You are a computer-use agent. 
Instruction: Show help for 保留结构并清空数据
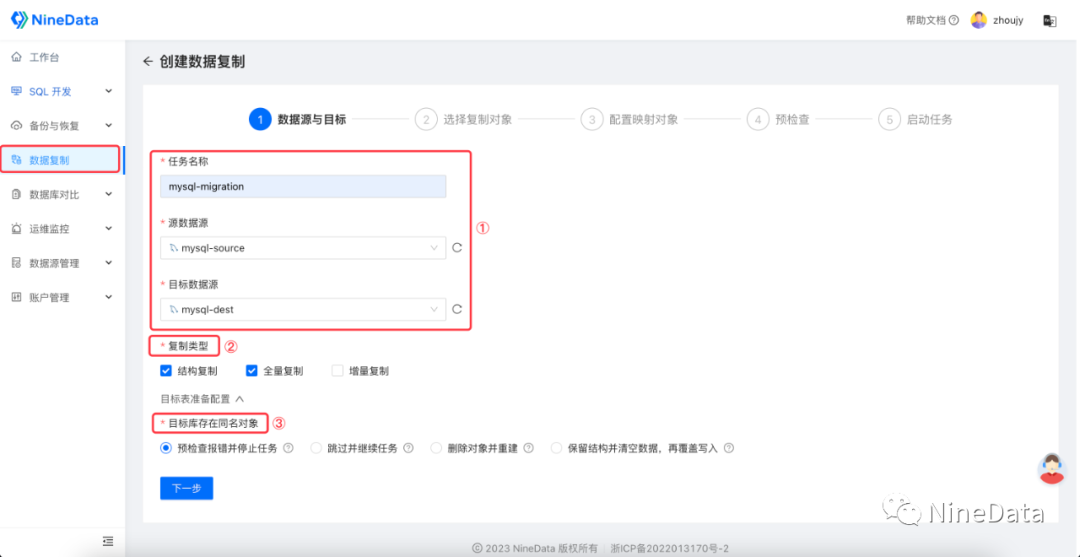(729, 448)
